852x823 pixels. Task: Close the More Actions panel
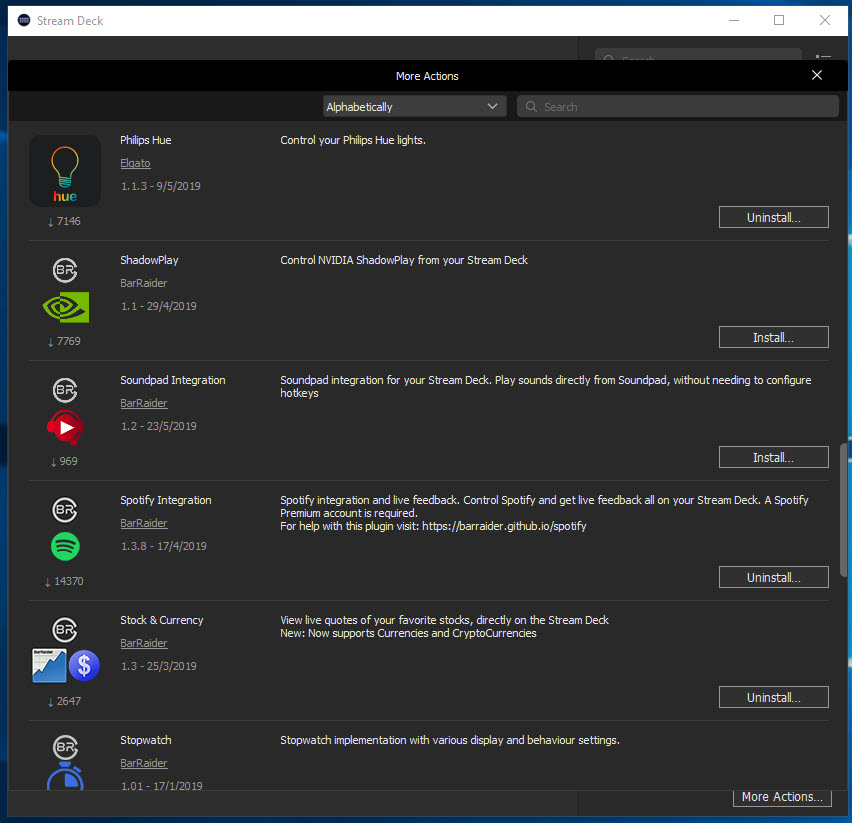click(817, 75)
